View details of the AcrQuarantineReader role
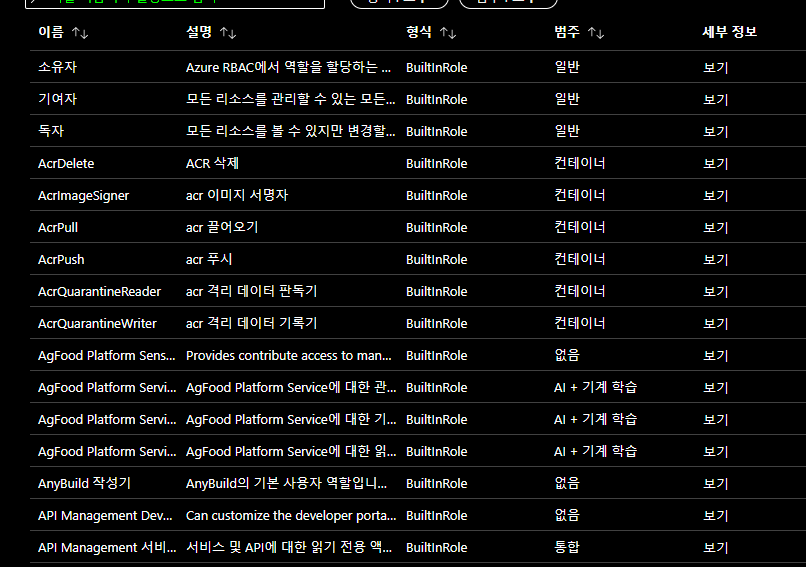The width and height of the screenshot is (806, 567). tap(716, 291)
